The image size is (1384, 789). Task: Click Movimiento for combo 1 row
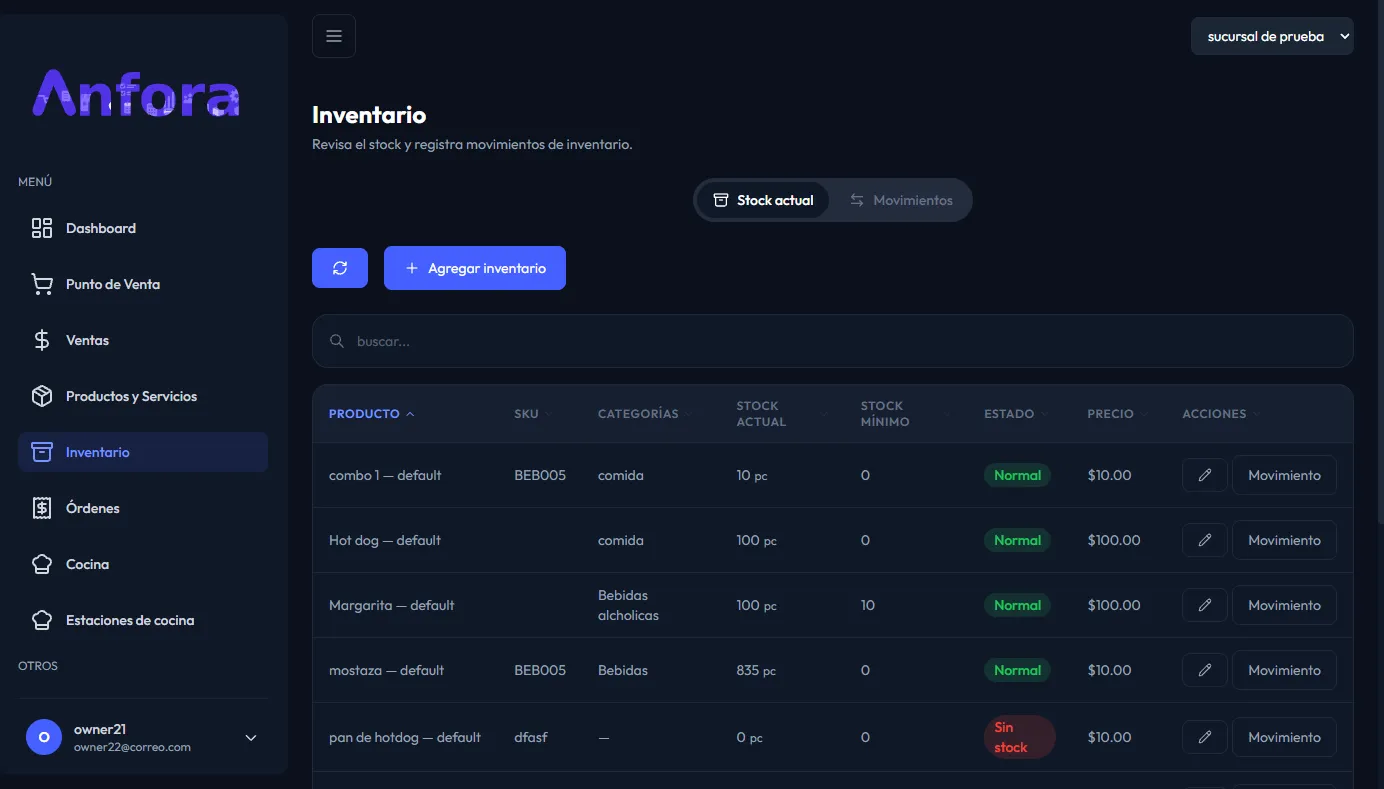coord(1284,475)
